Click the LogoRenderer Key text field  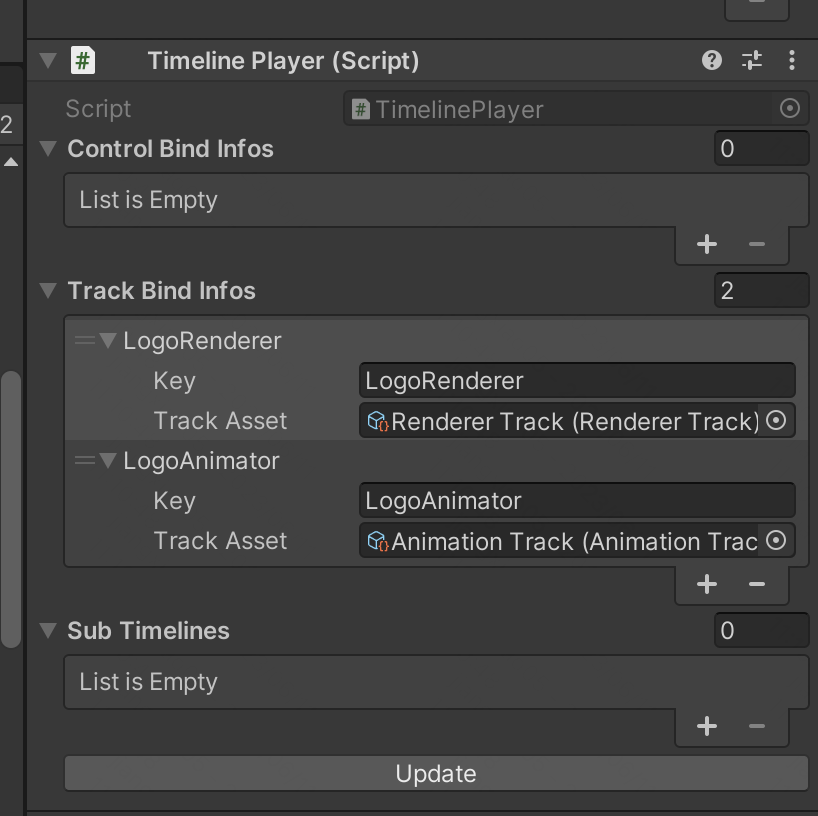point(576,381)
